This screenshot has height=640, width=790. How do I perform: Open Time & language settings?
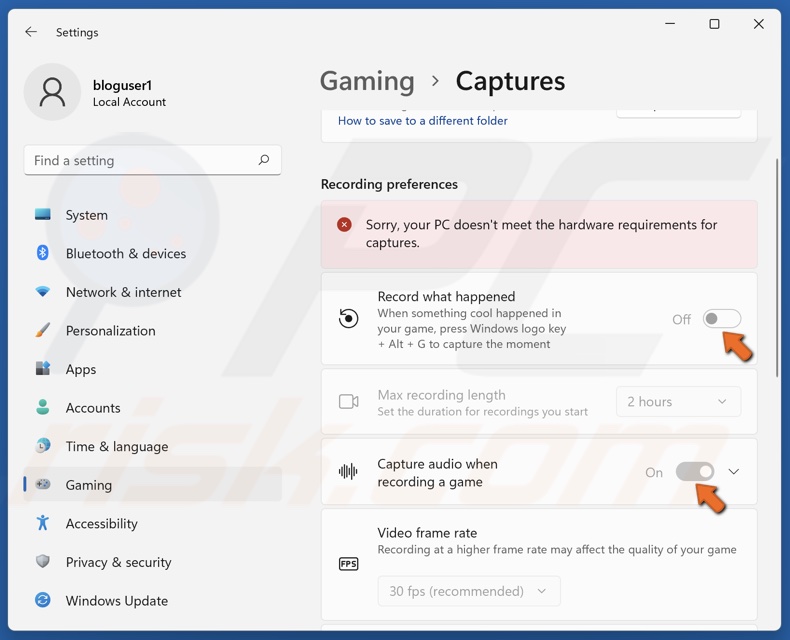pyautogui.click(x=152, y=446)
